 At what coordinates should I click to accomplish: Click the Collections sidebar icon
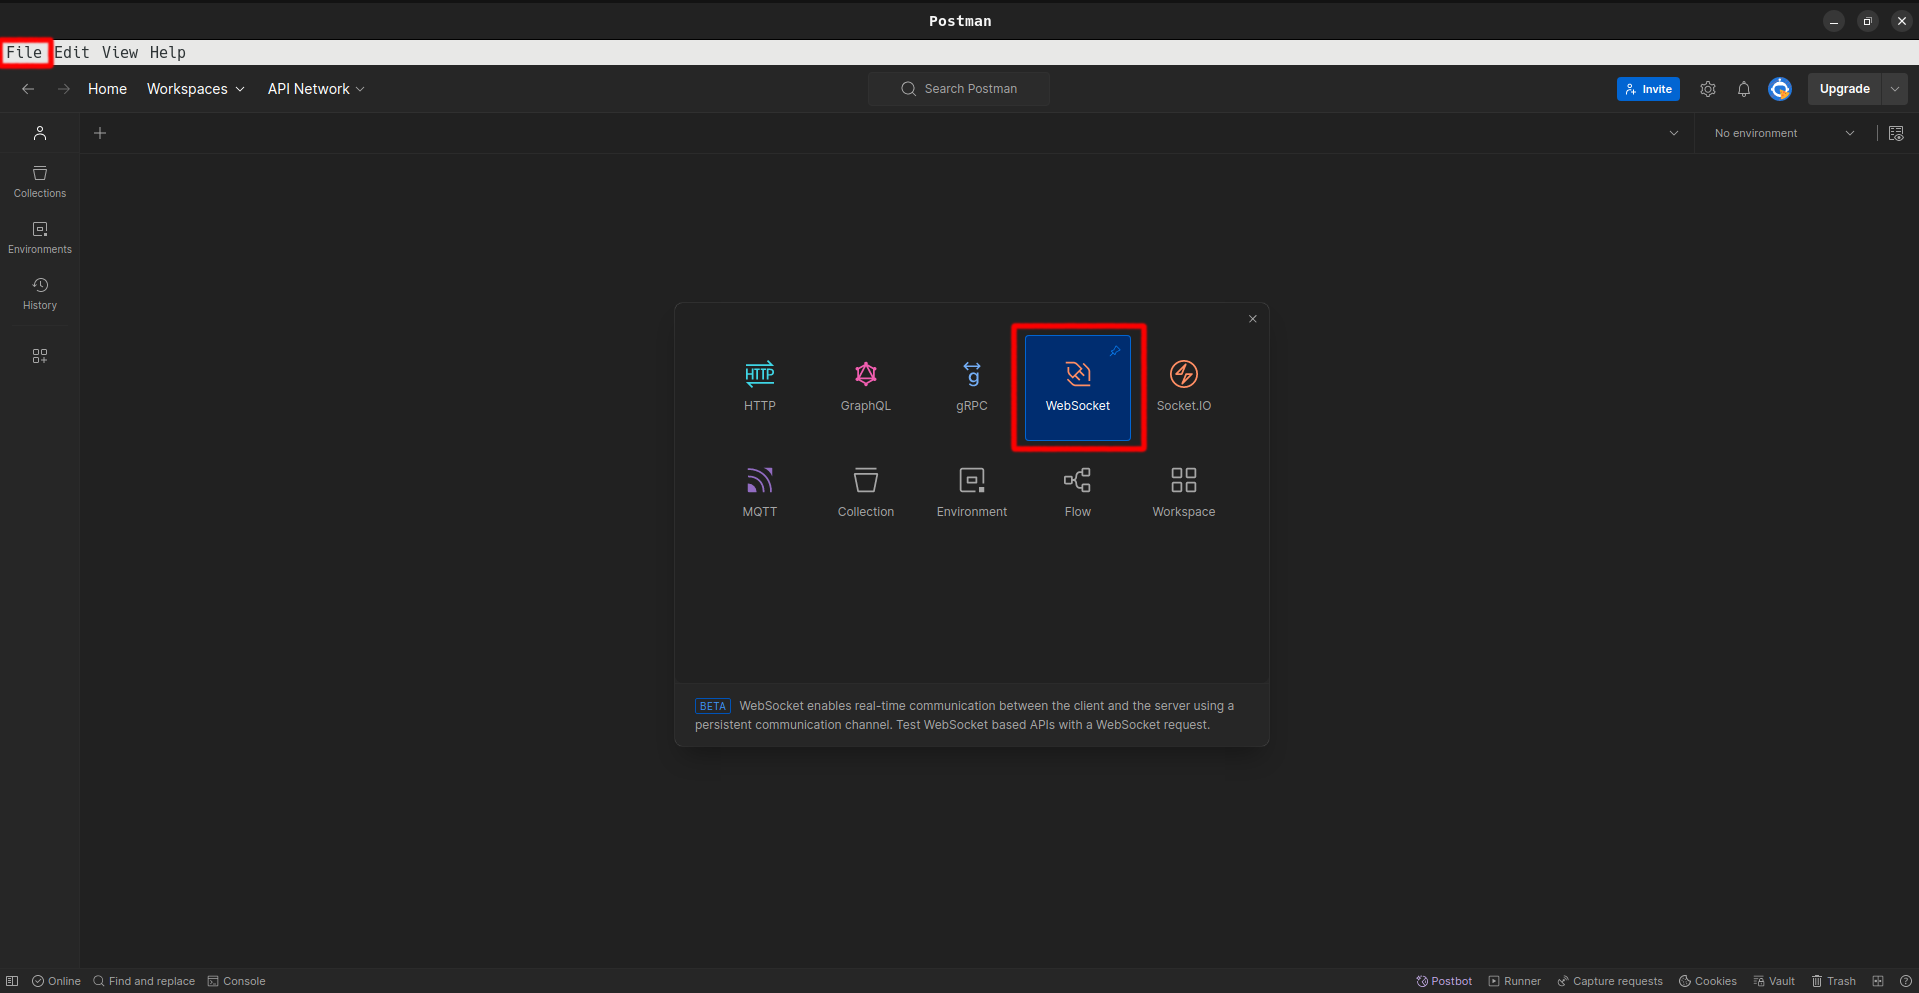click(x=40, y=181)
